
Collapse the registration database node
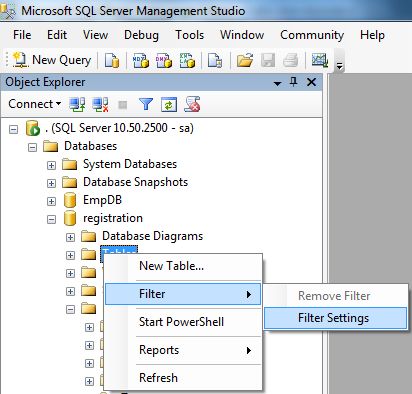coord(51,219)
